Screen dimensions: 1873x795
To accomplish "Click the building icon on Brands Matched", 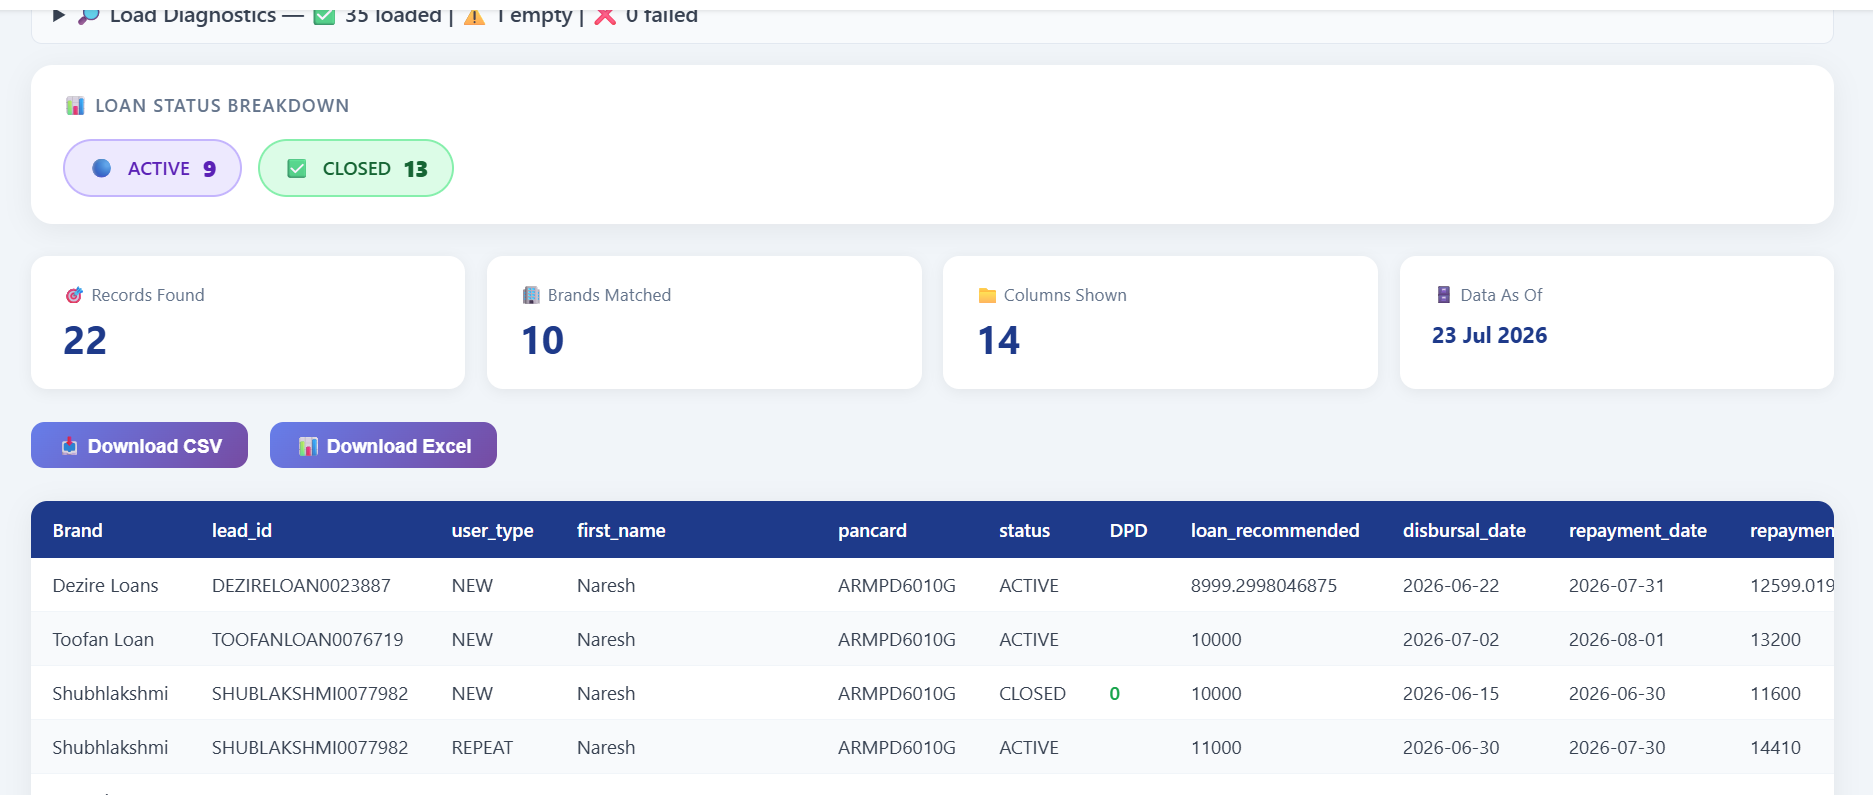I will (531, 295).
